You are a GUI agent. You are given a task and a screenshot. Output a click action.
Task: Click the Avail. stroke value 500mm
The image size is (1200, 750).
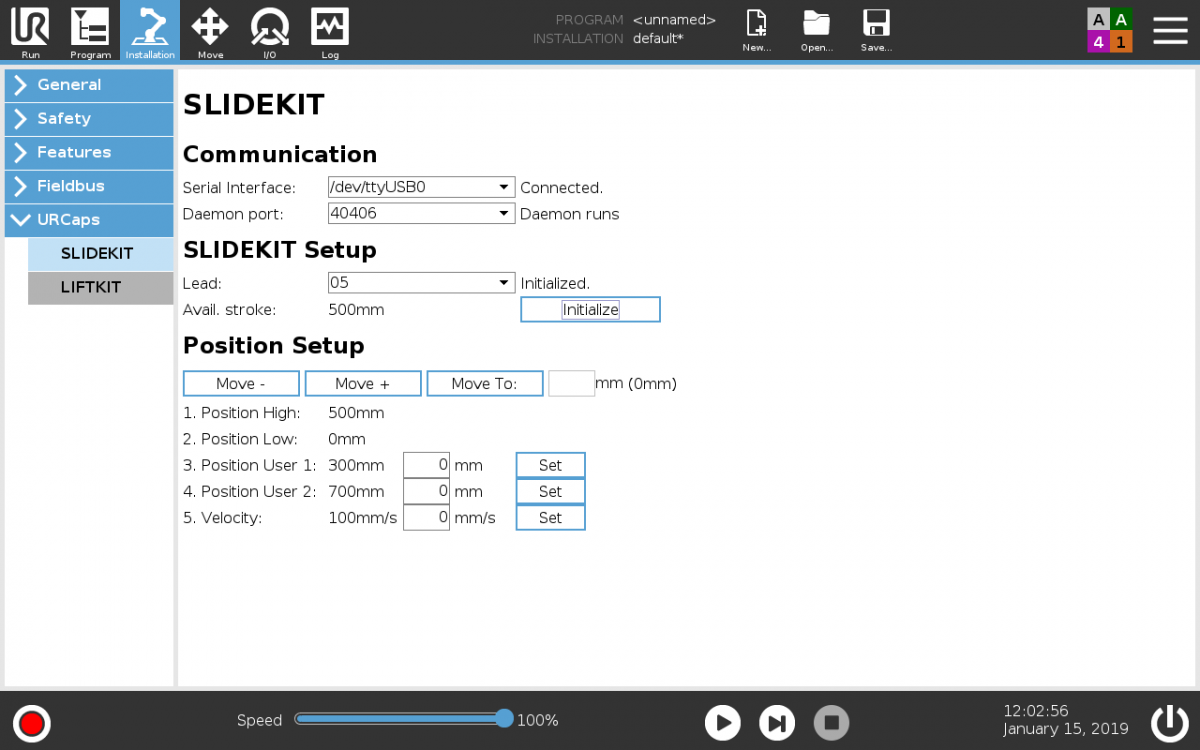[x=356, y=310]
